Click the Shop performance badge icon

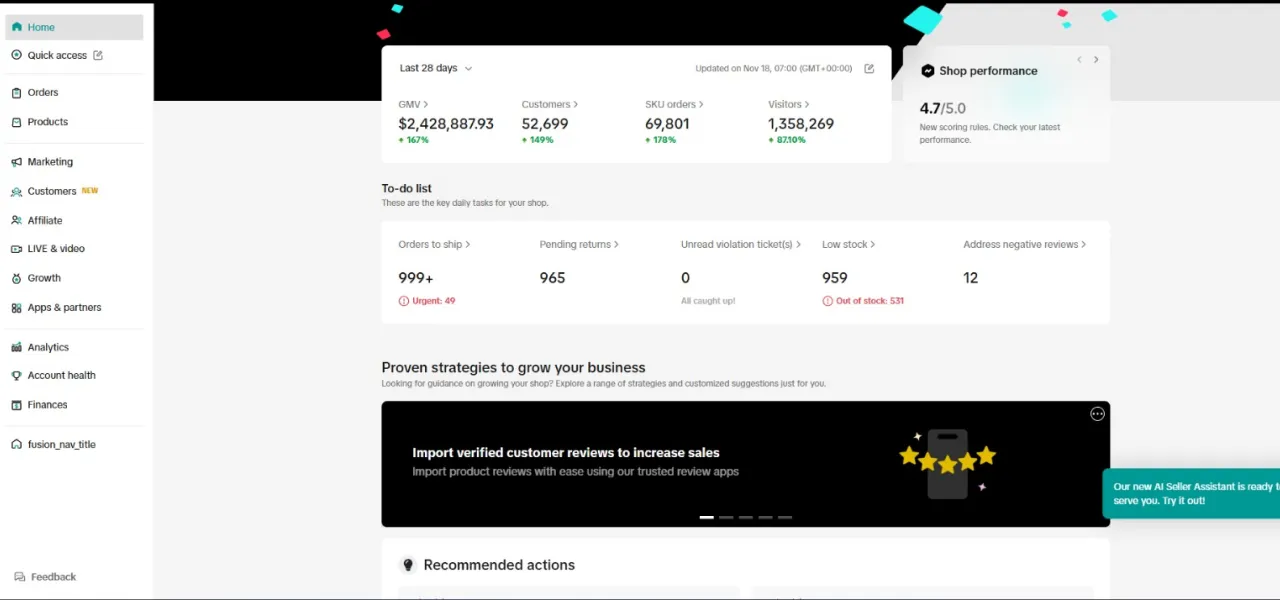tap(927, 71)
